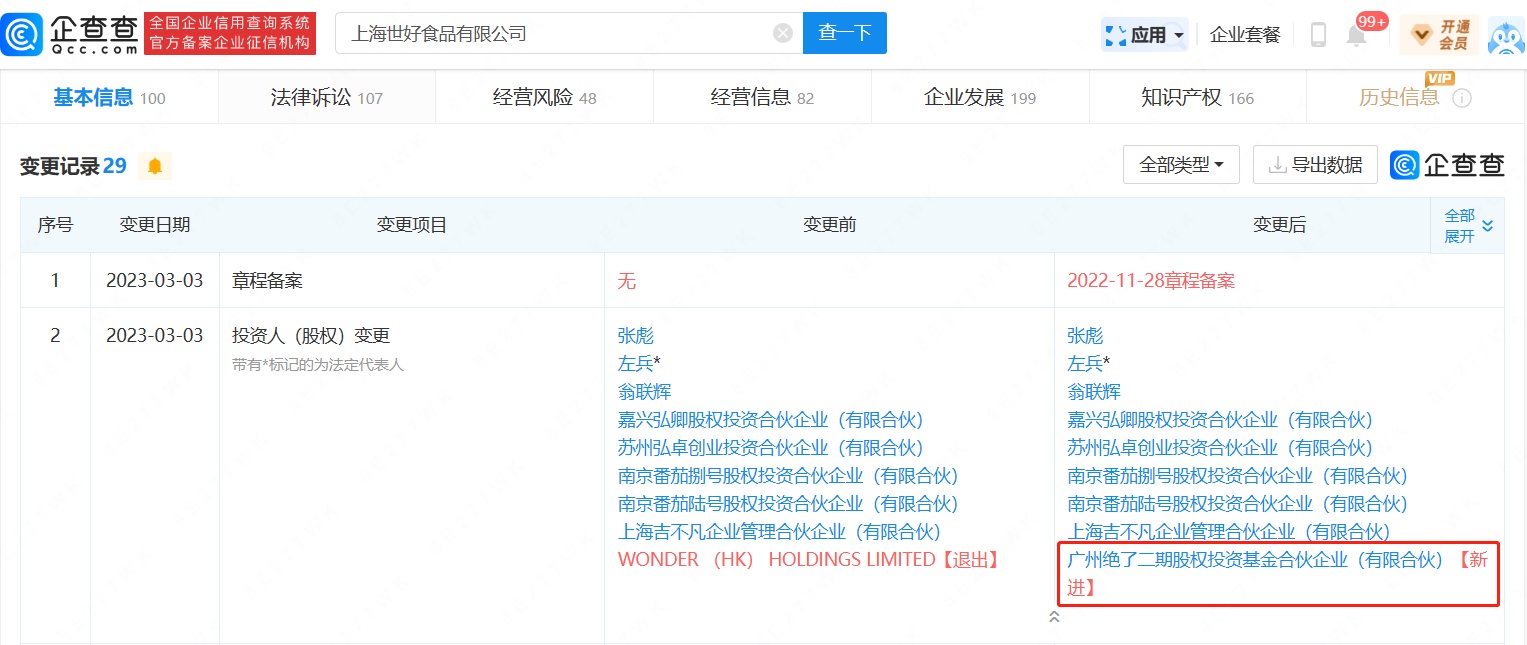The image size is (1527, 645).
Task: Click 企查查 watermark logo near export
Action: 1447,165
